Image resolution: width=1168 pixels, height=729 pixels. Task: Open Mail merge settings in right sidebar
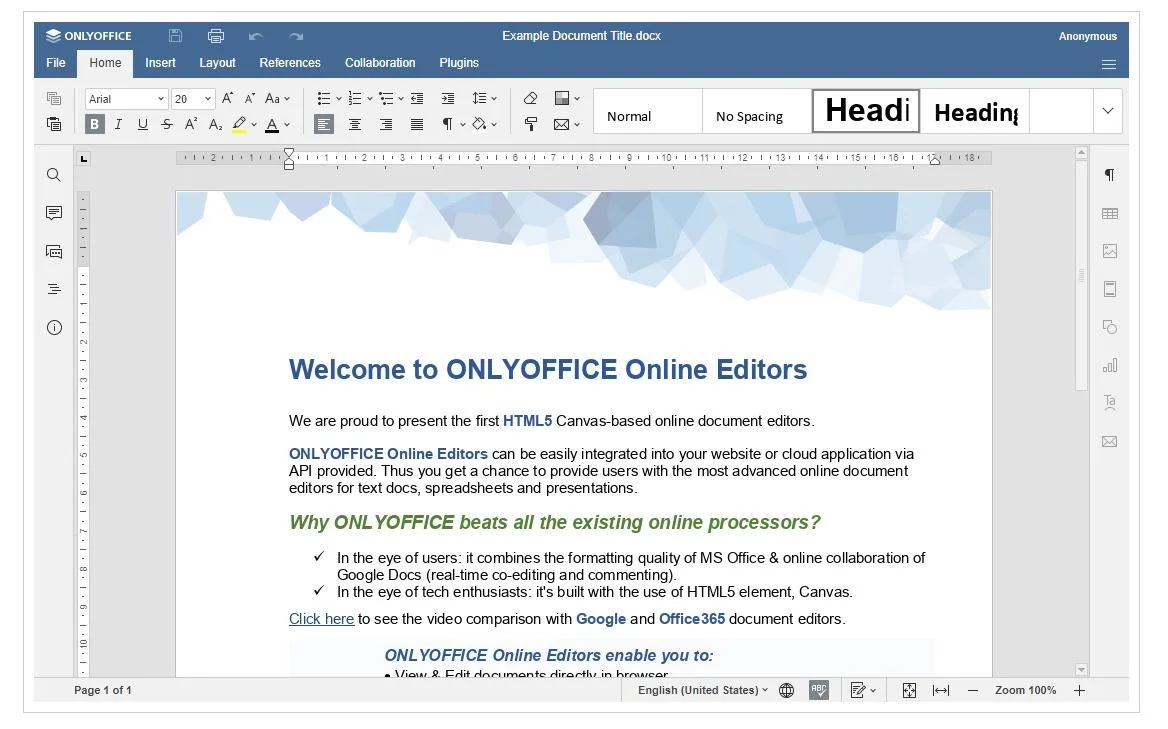tap(1109, 442)
